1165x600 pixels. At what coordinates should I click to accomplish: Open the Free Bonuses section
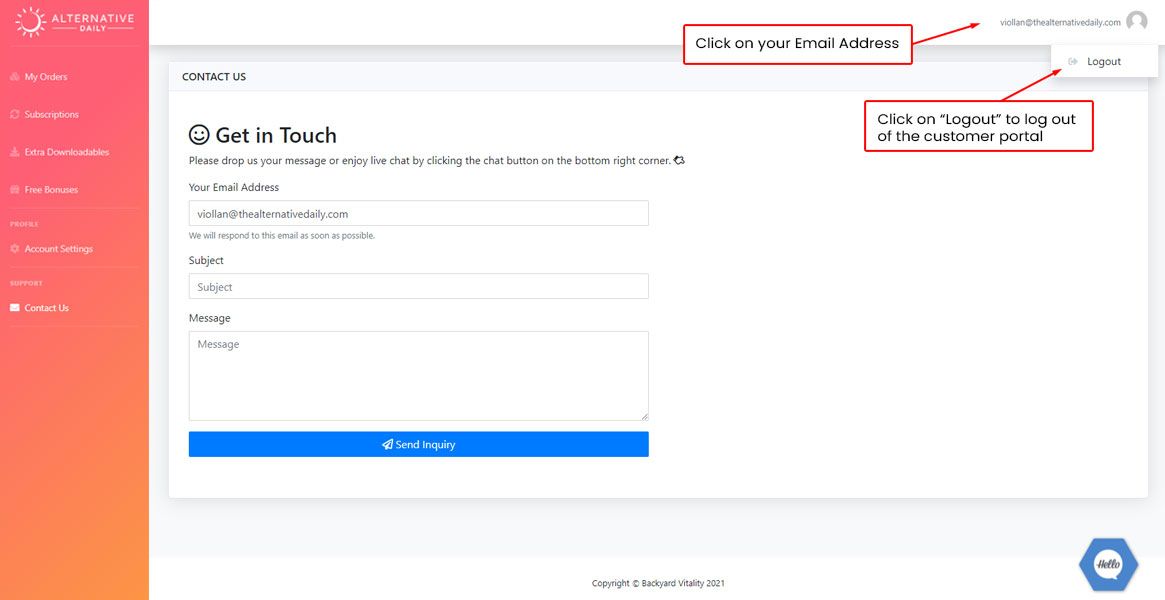(51, 190)
